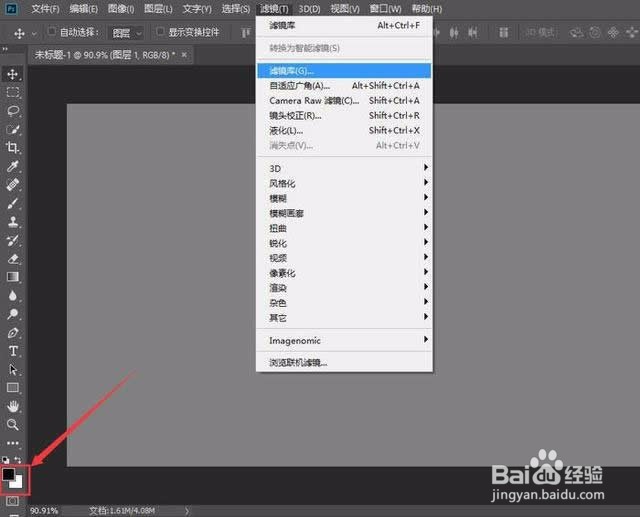Image resolution: width=640 pixels, height=517 pixels.
Task: Open the 图像(I) menu
Action: coord(121,9)
